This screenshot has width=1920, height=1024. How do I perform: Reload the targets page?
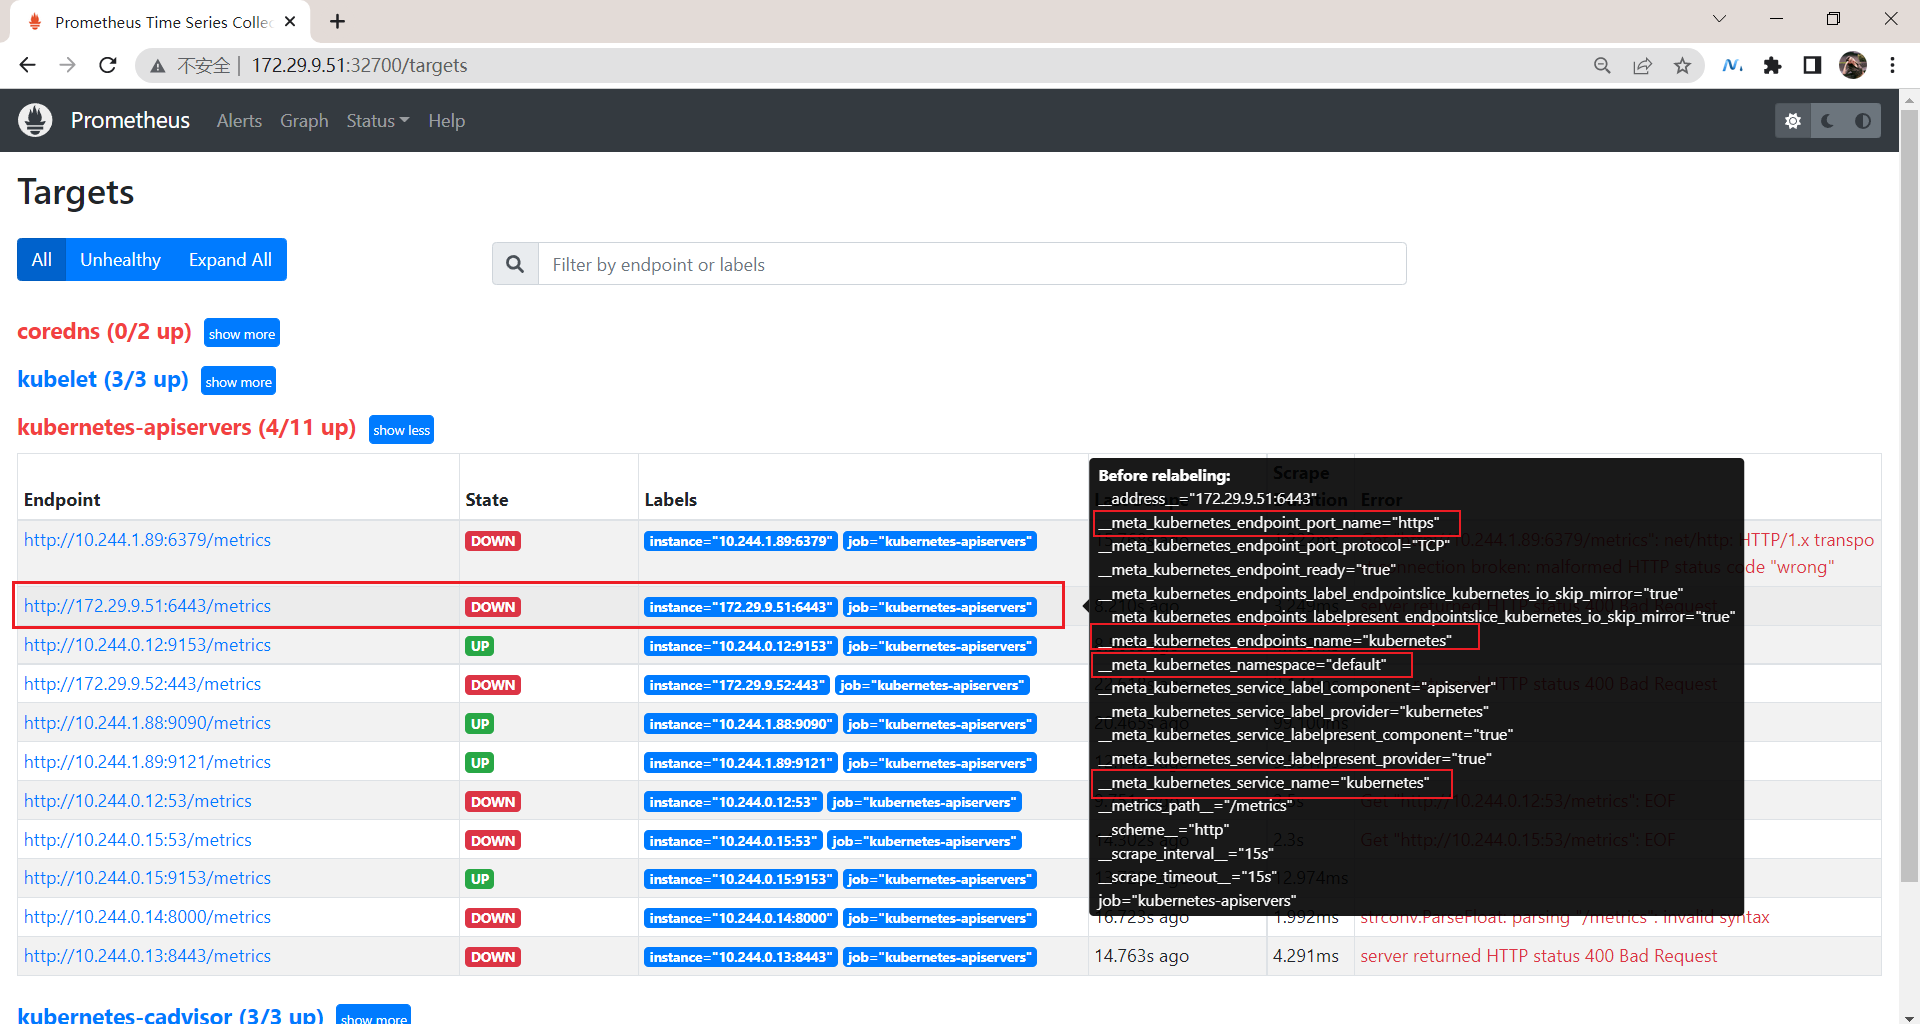click(x=108, y=65)
